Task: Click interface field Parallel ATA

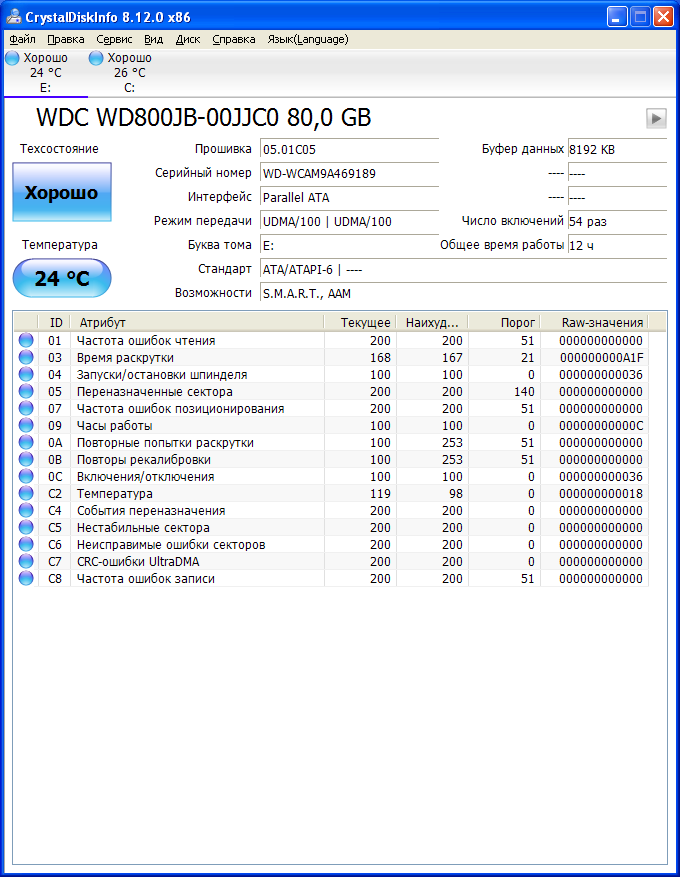Action: (349, 197)
